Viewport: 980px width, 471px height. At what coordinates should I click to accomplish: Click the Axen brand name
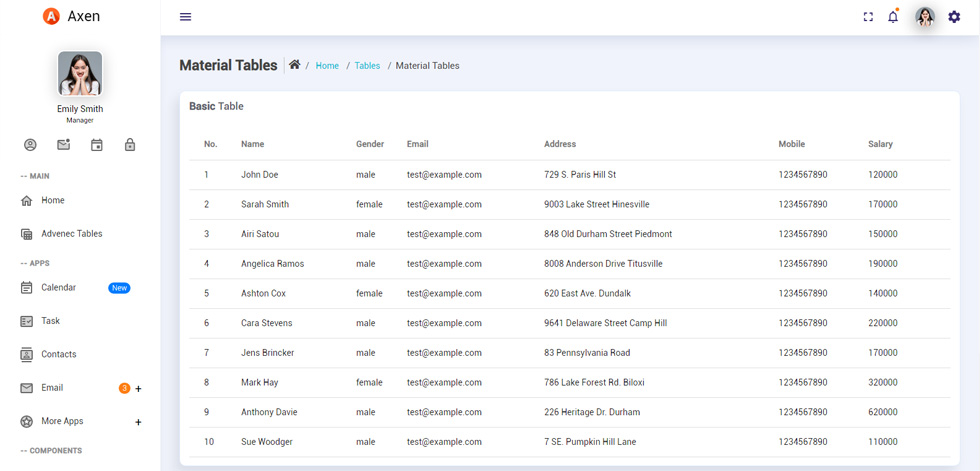tap(84, 16)
